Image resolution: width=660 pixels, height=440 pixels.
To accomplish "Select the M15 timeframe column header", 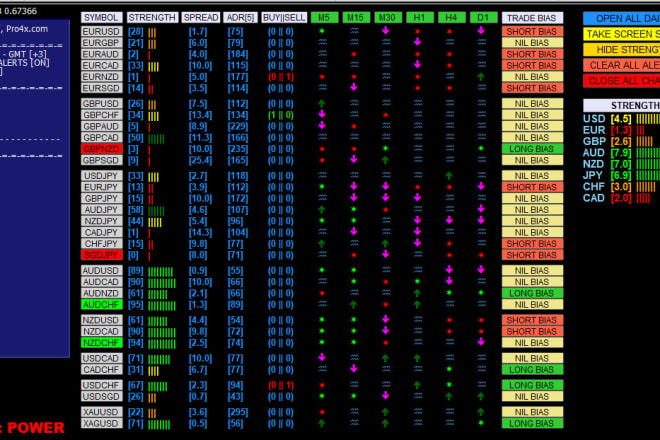I will pos(356,18).
